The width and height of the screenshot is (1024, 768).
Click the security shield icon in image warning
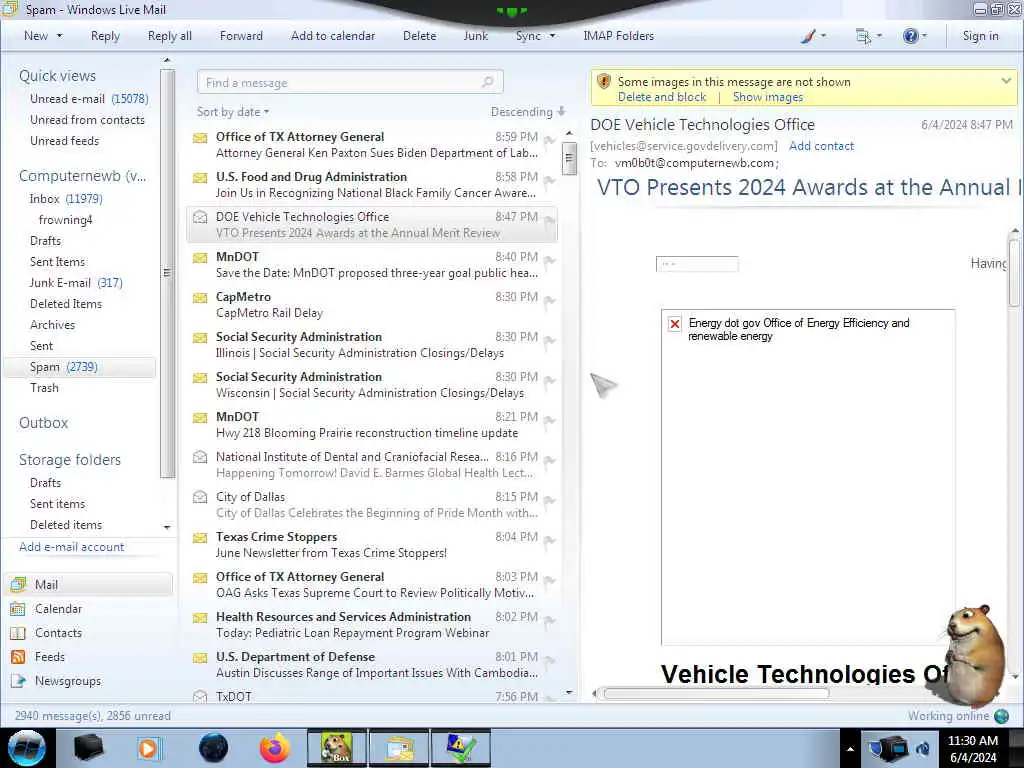pos(604,82)
